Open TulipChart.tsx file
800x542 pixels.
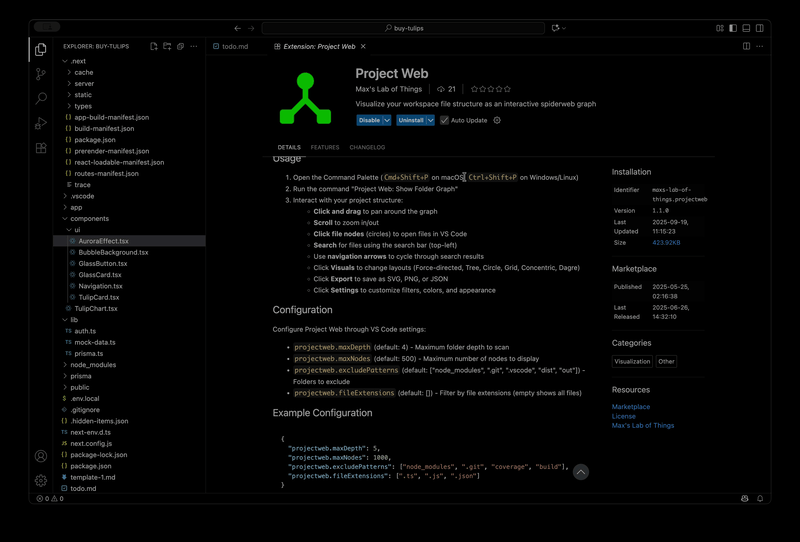pos(130,309)
